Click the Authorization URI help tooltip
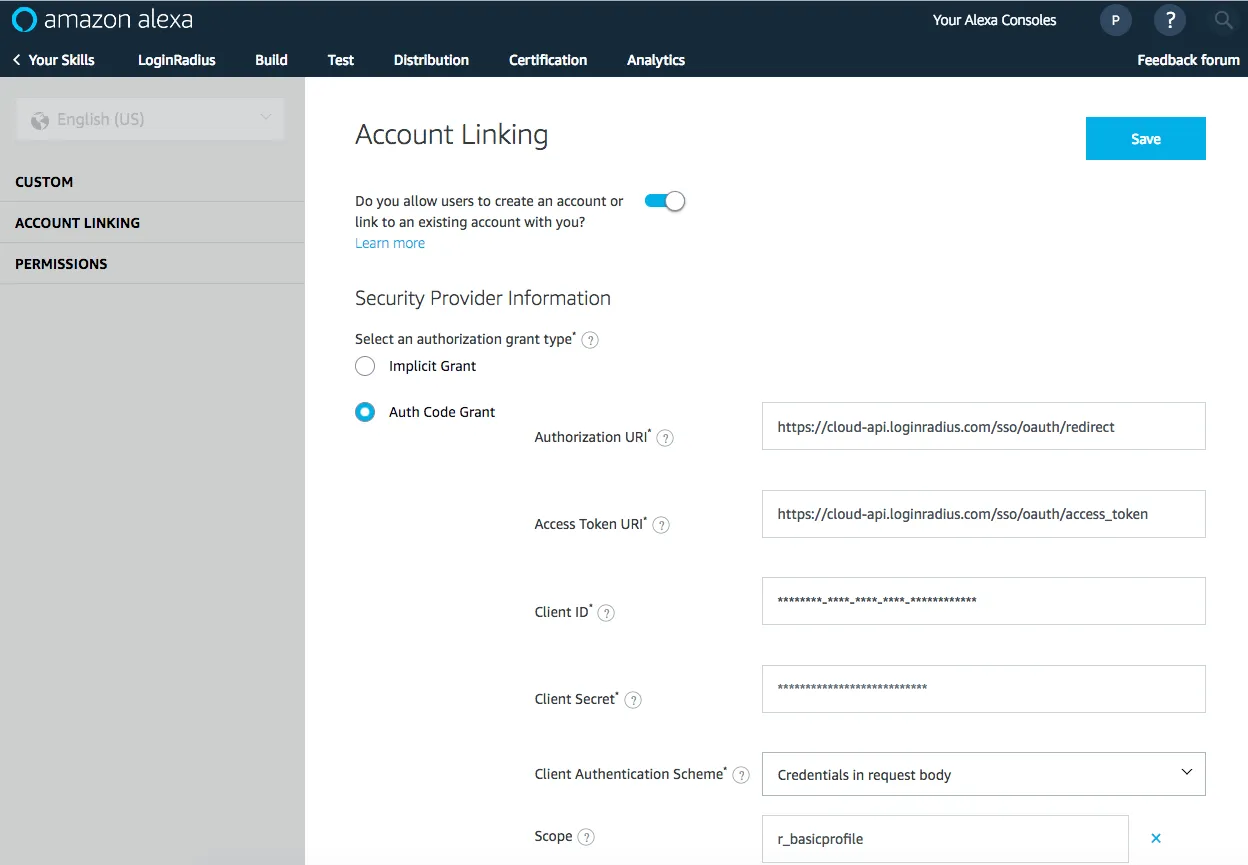 665,437
